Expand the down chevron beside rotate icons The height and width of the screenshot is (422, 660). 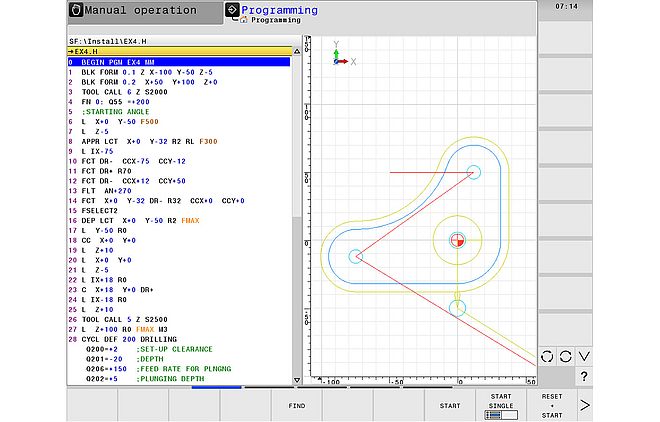click(x=584, y=356)
